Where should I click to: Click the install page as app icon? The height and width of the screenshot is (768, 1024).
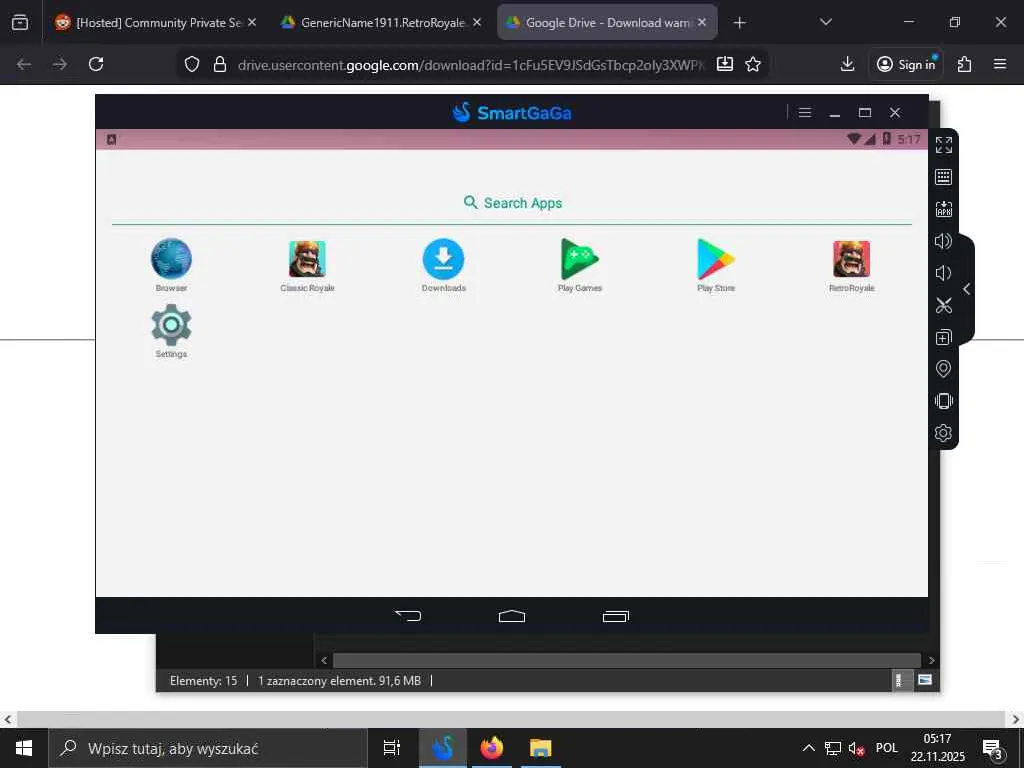point(725,64)
